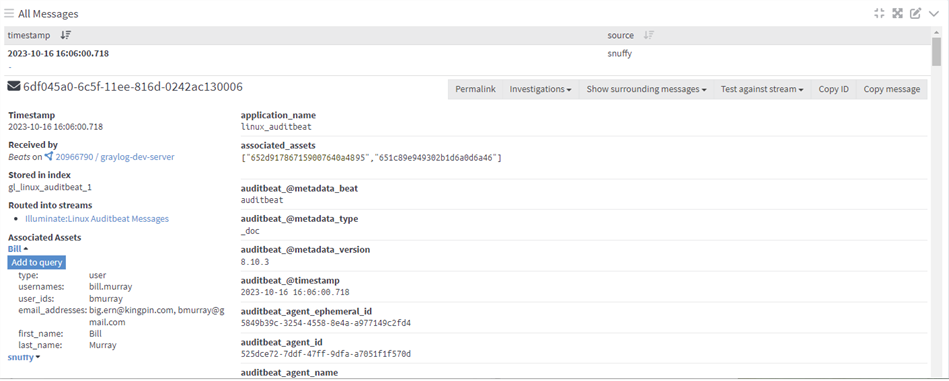Image resolution: width=949 pixels, height=381 pixels.
Task: Click the _doc metadata type value
Action: [x=251, y=231]
